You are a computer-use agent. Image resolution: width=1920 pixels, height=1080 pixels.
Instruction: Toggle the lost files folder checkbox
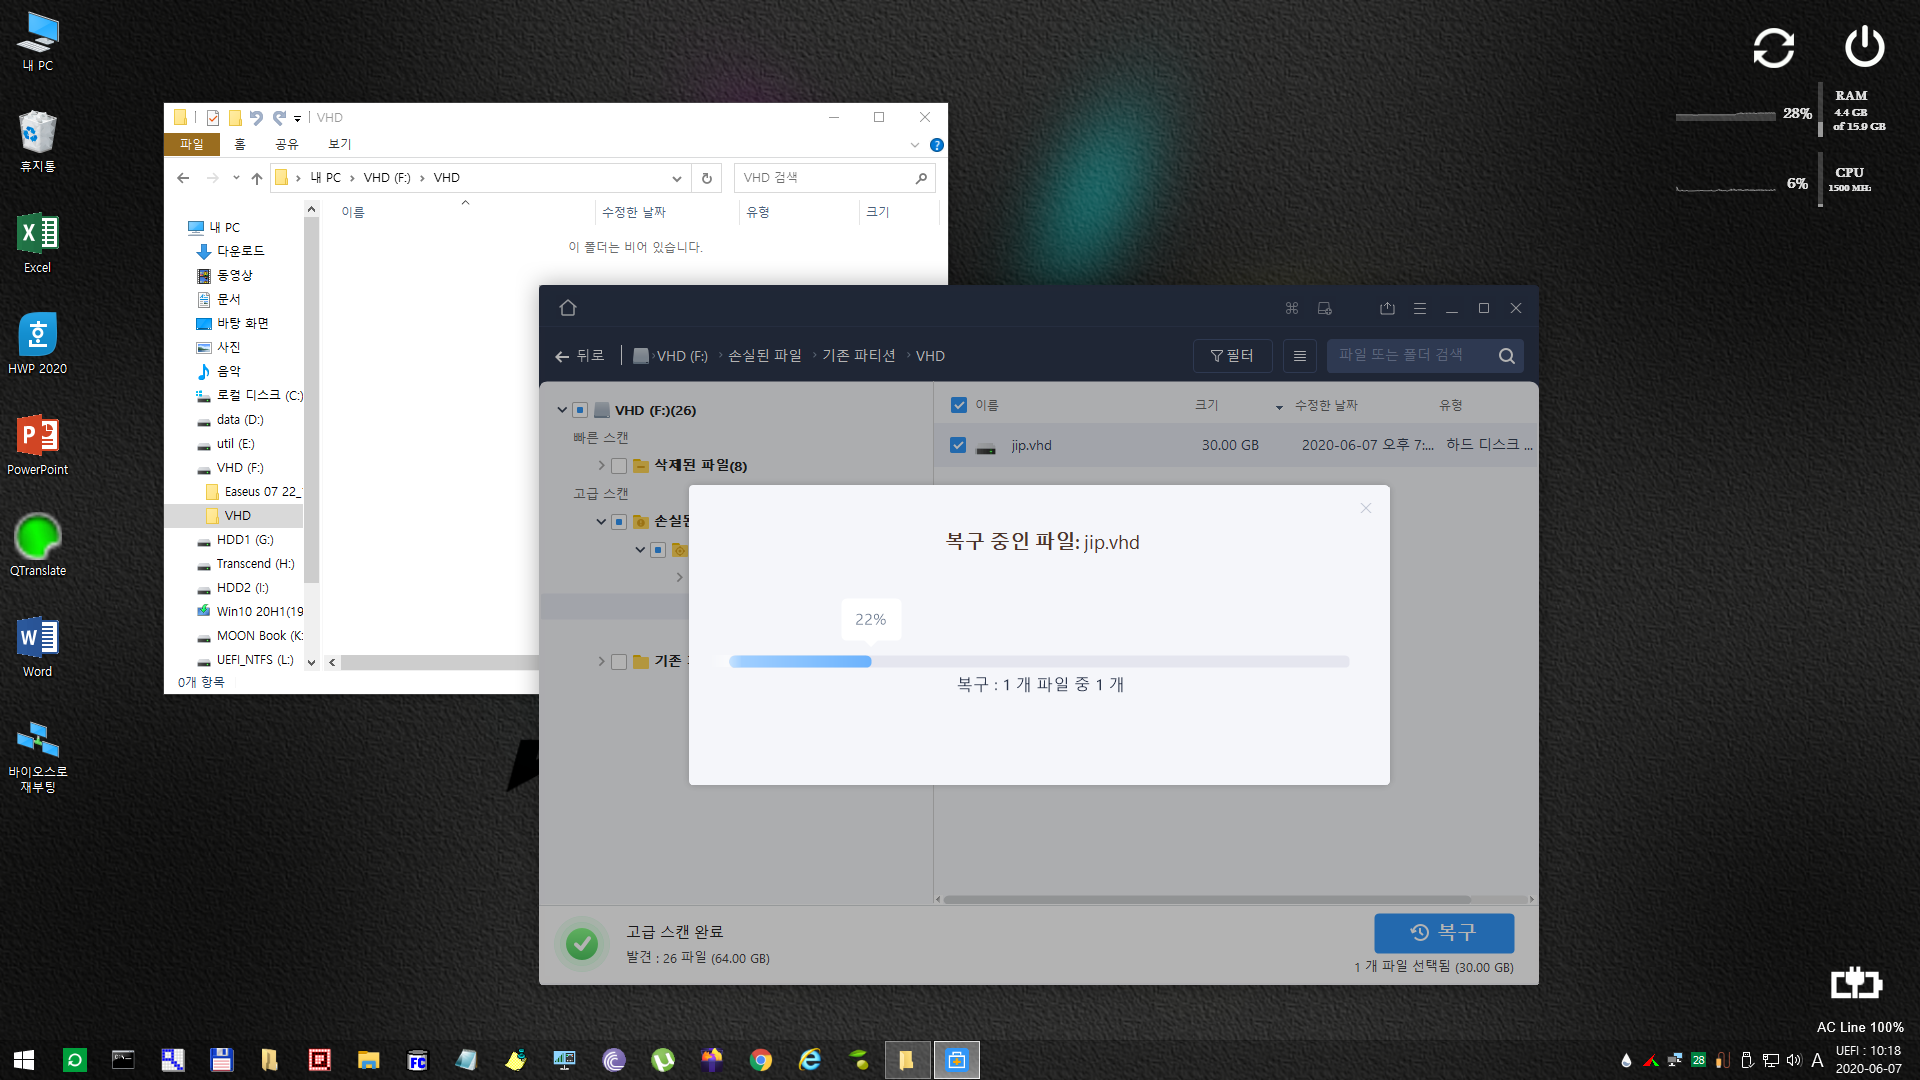click(x=619, y=522)
